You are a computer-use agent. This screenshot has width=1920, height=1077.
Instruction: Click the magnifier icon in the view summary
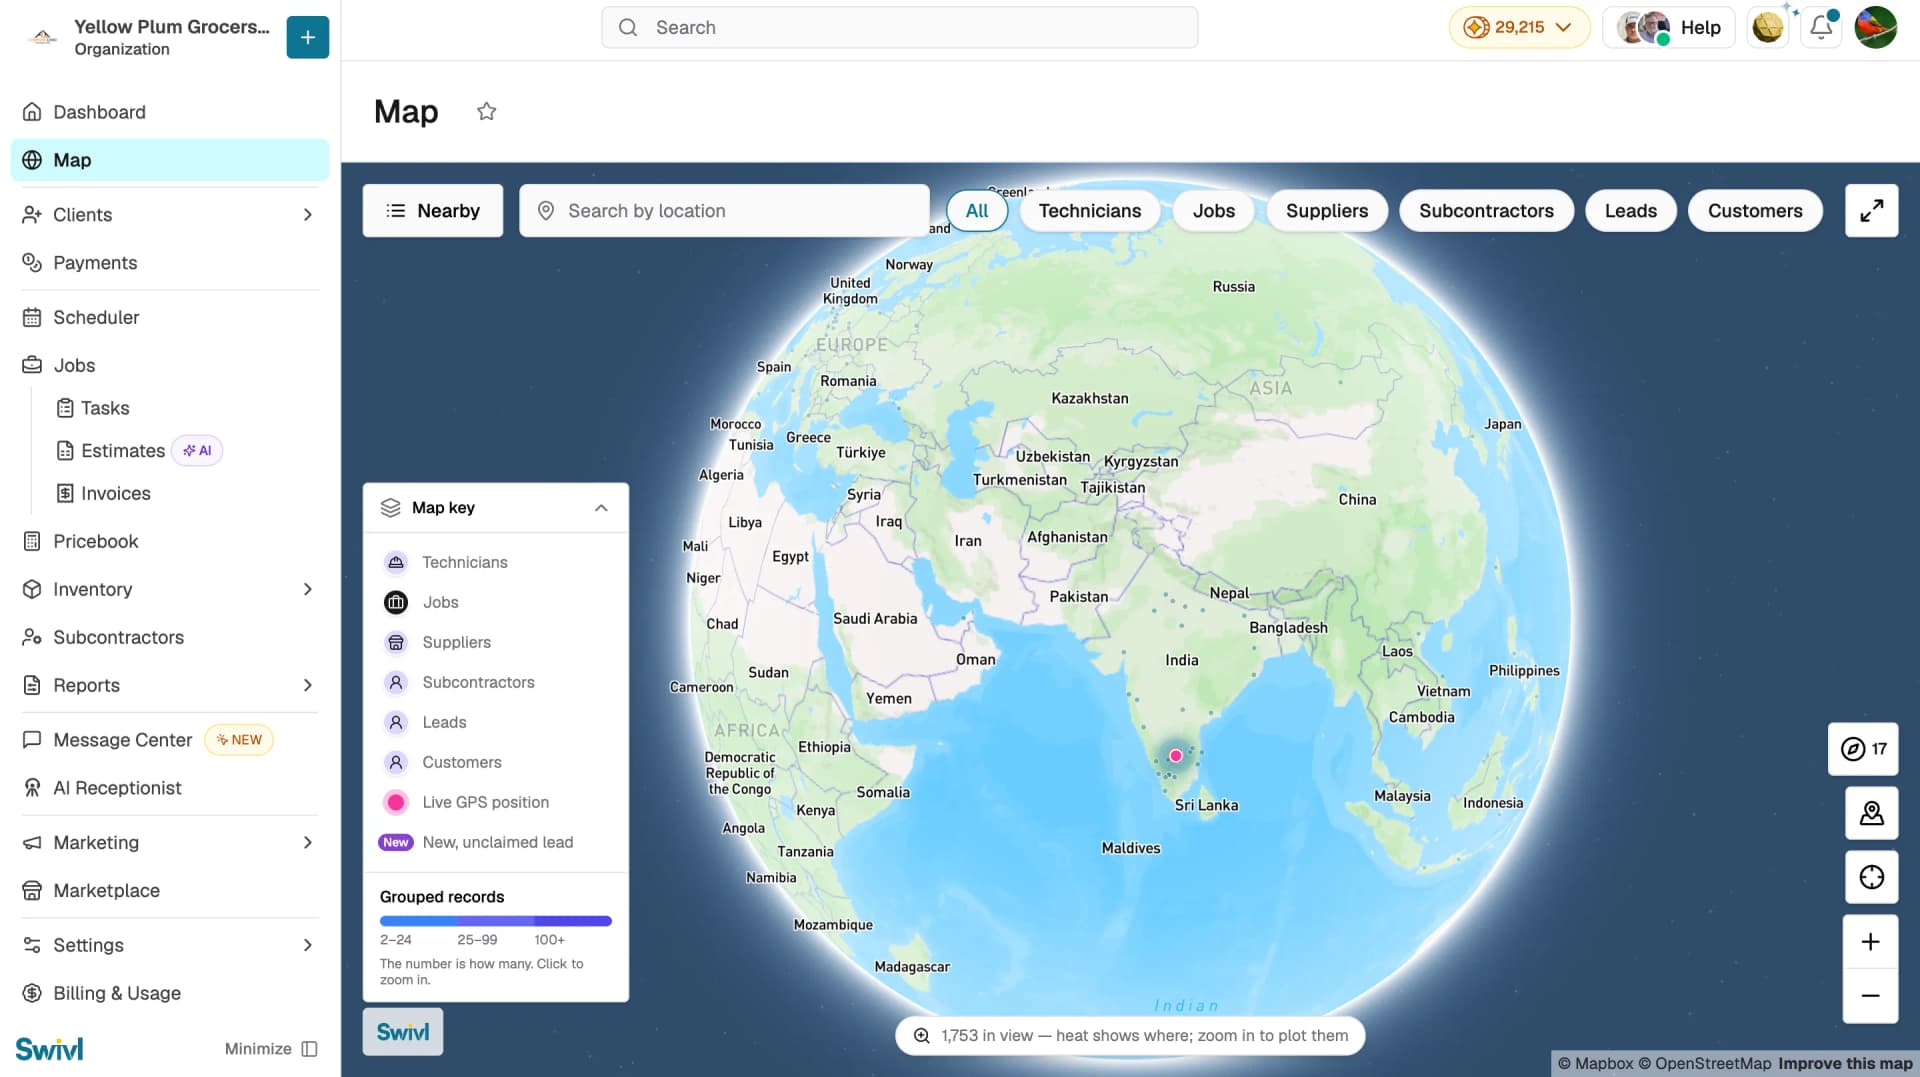click(921, 1036)
